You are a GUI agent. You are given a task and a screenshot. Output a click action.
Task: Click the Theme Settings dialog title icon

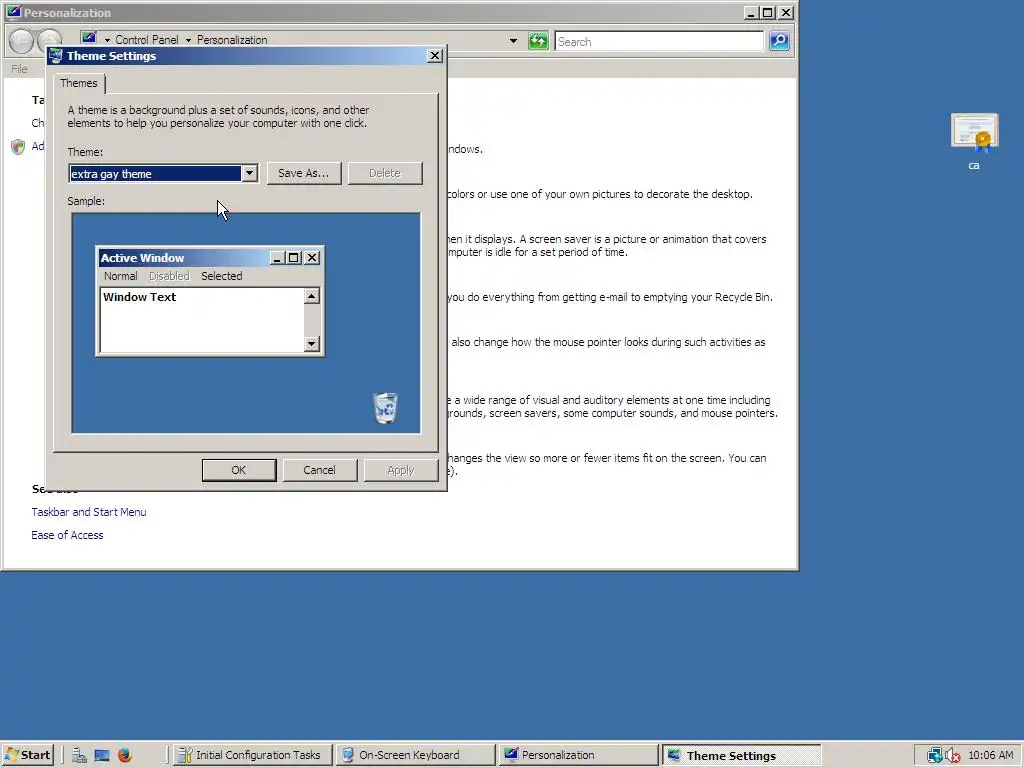pyautogui.click(x=56, y=56)
